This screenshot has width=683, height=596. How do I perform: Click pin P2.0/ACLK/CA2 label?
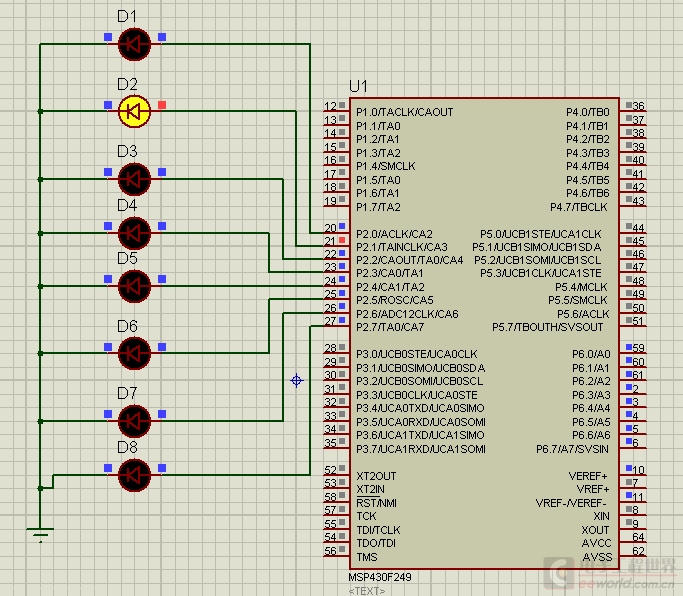[x=394, y=234]
